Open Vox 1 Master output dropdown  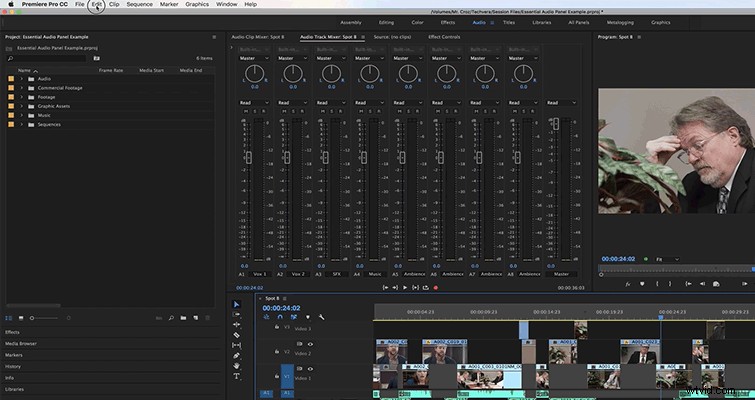pyautogui.click(x=254, y=58)
